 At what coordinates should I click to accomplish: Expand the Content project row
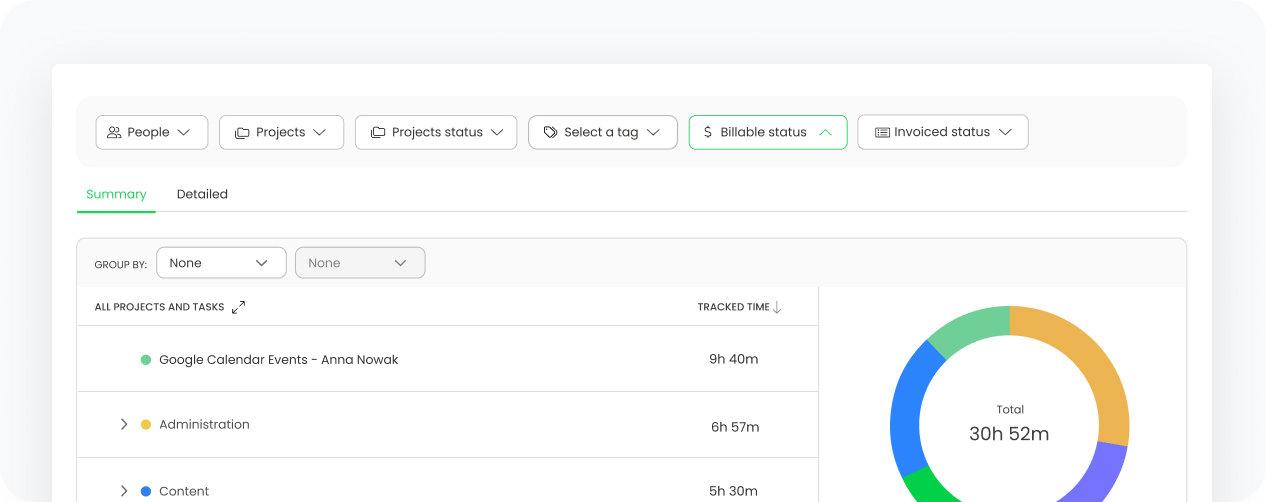pyautogui.click(x=124, y=491)
